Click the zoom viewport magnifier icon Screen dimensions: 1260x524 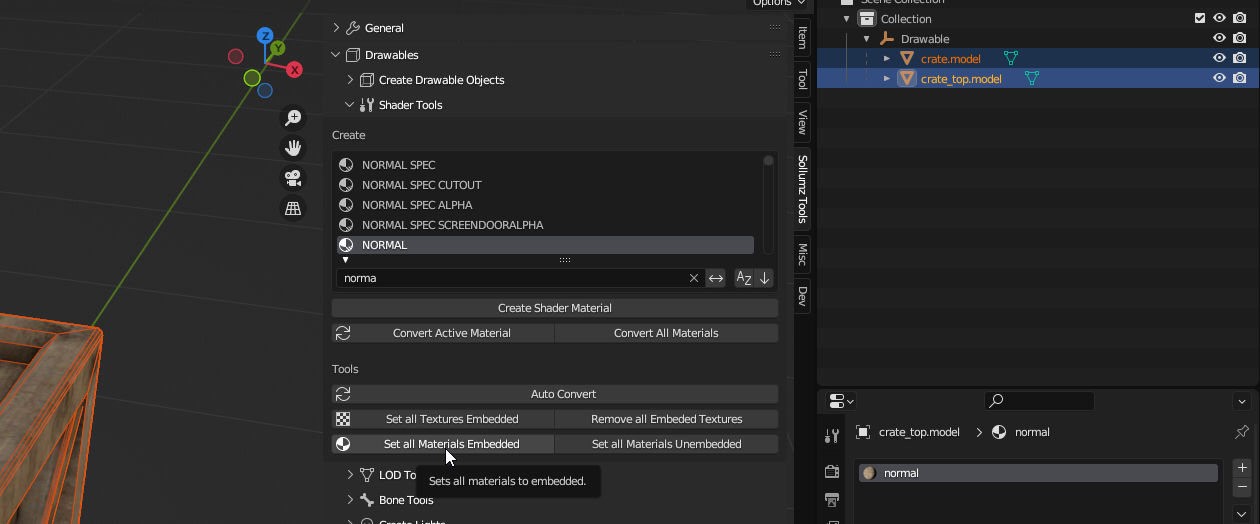point(293,118)
